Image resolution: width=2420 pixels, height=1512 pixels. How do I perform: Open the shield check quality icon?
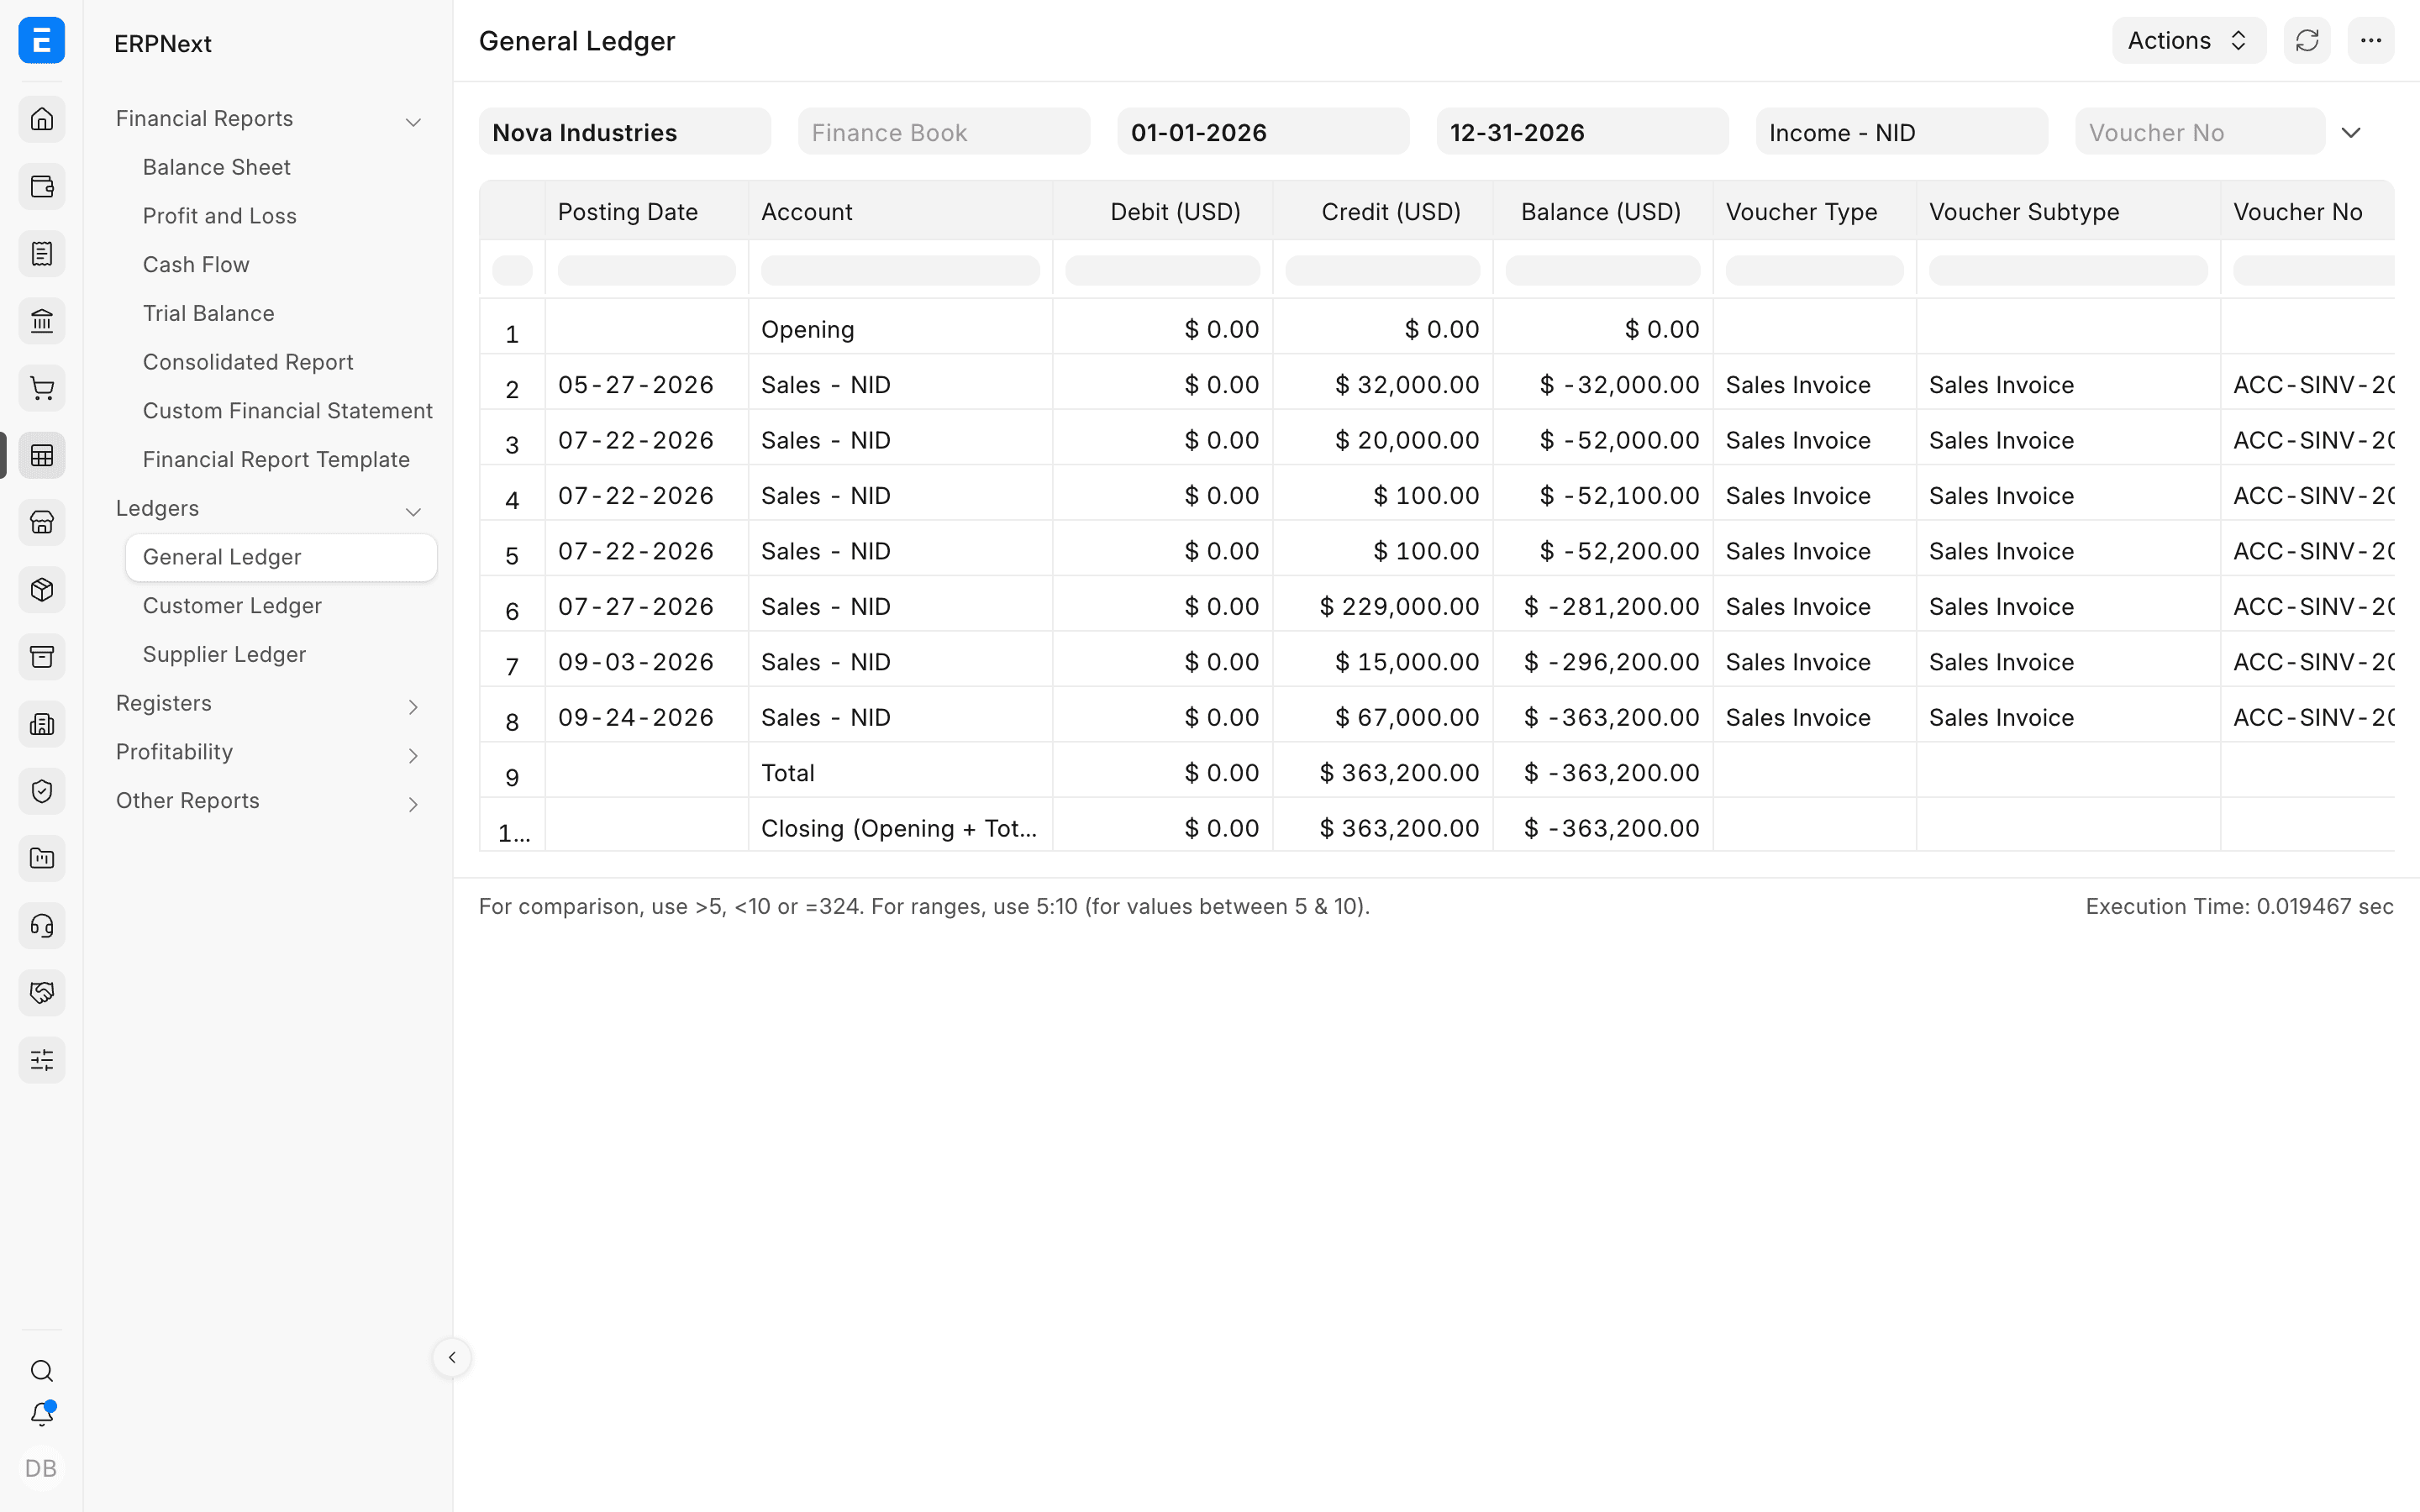42,791
